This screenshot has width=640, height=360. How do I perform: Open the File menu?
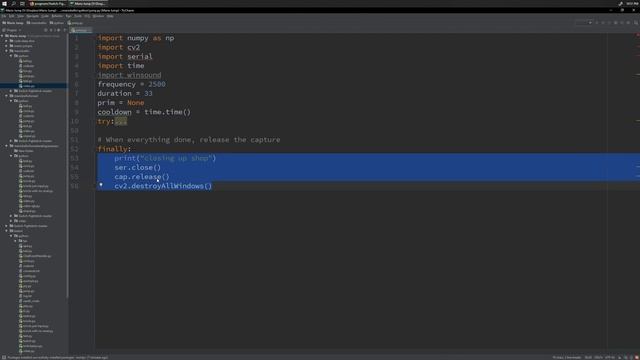click(4, 16)
